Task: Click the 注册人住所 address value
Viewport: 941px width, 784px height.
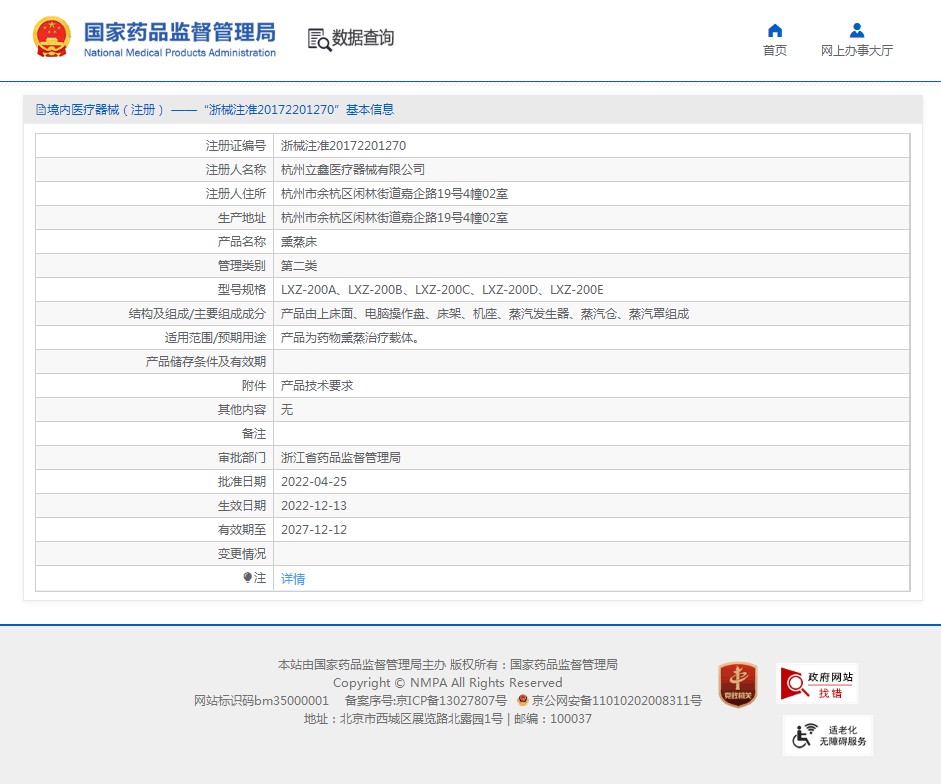Action: click(x=394, y=194)
